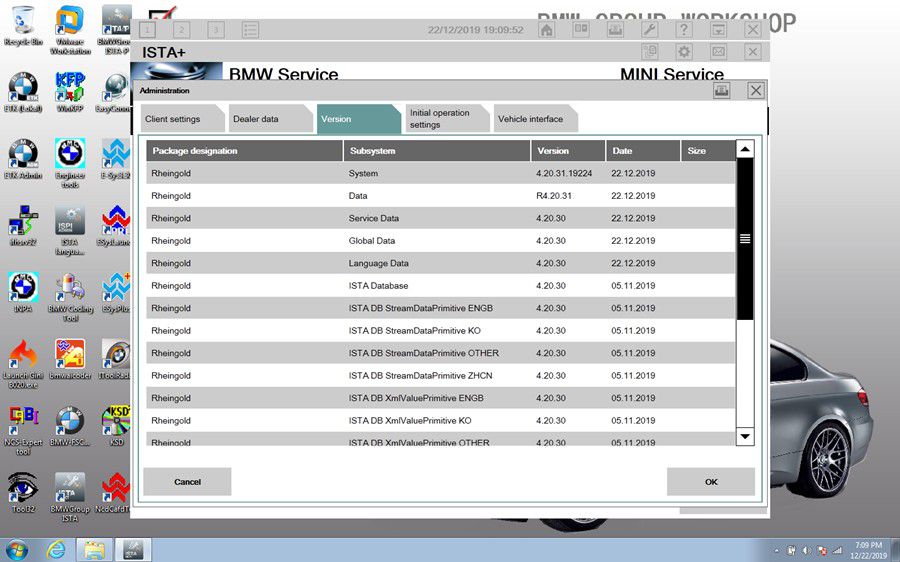The image size is (900, 562).
Task: Click the list view icon in top toolbar
Action: tap(250, 30)
